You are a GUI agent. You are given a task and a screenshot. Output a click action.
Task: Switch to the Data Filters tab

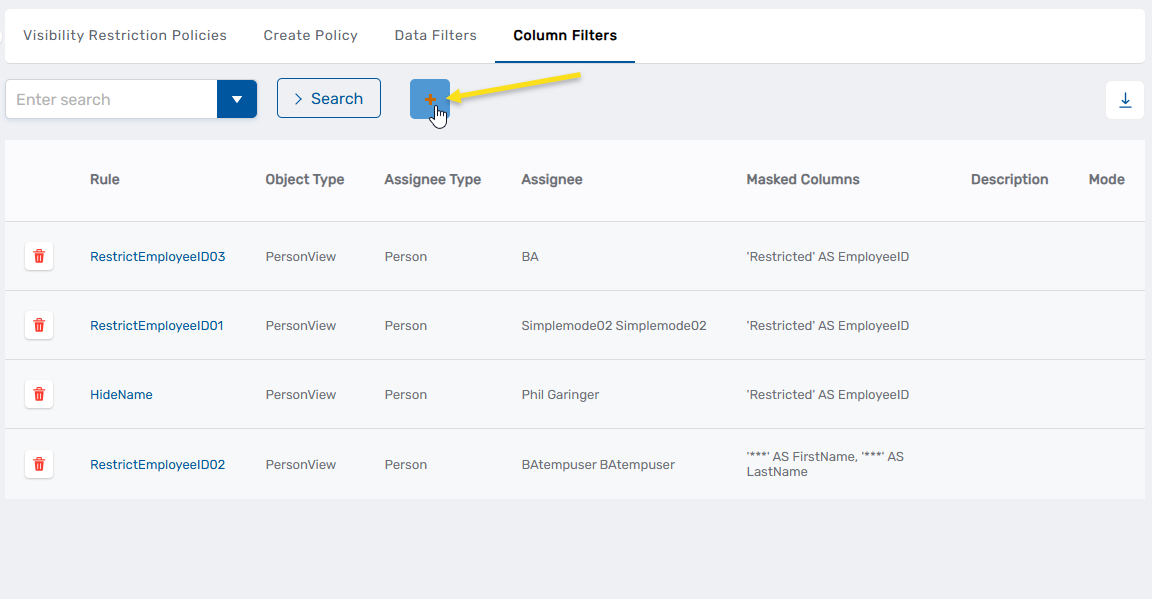coord(435,35)
